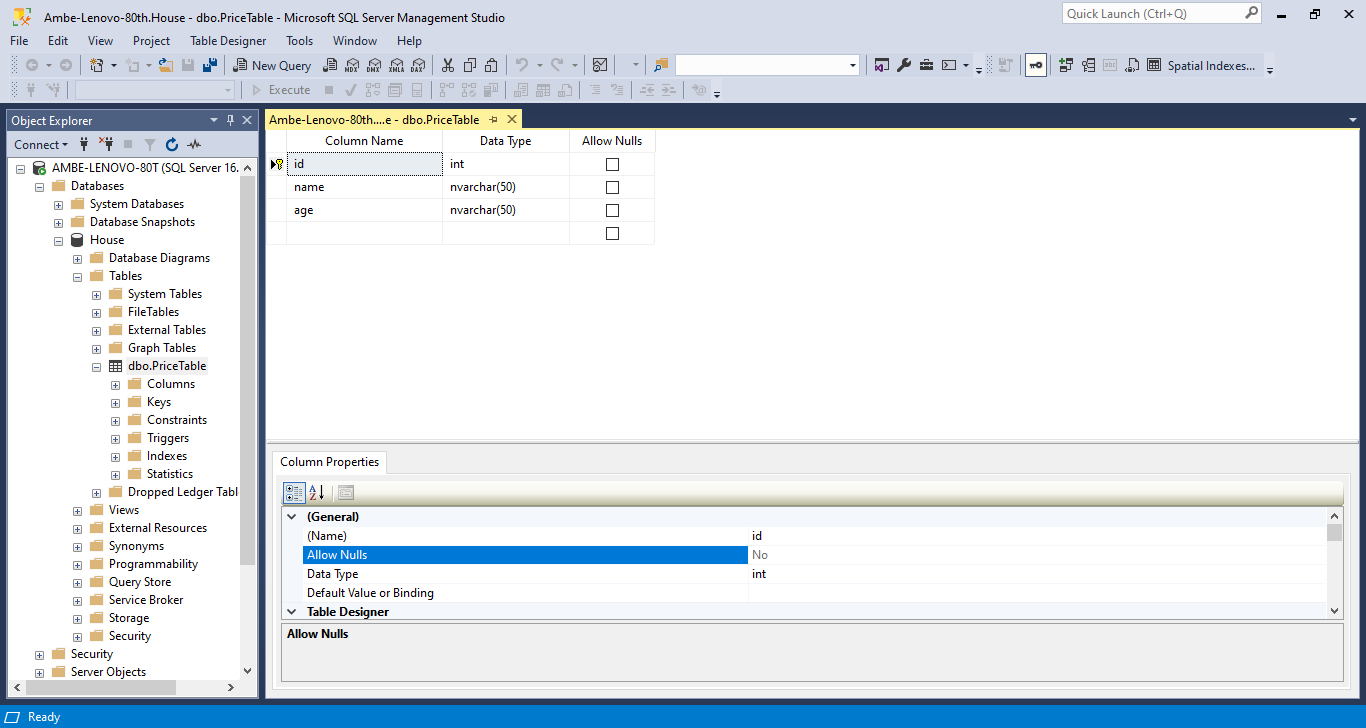Expand the Database Snapshots node

click(x=58, y=222)
